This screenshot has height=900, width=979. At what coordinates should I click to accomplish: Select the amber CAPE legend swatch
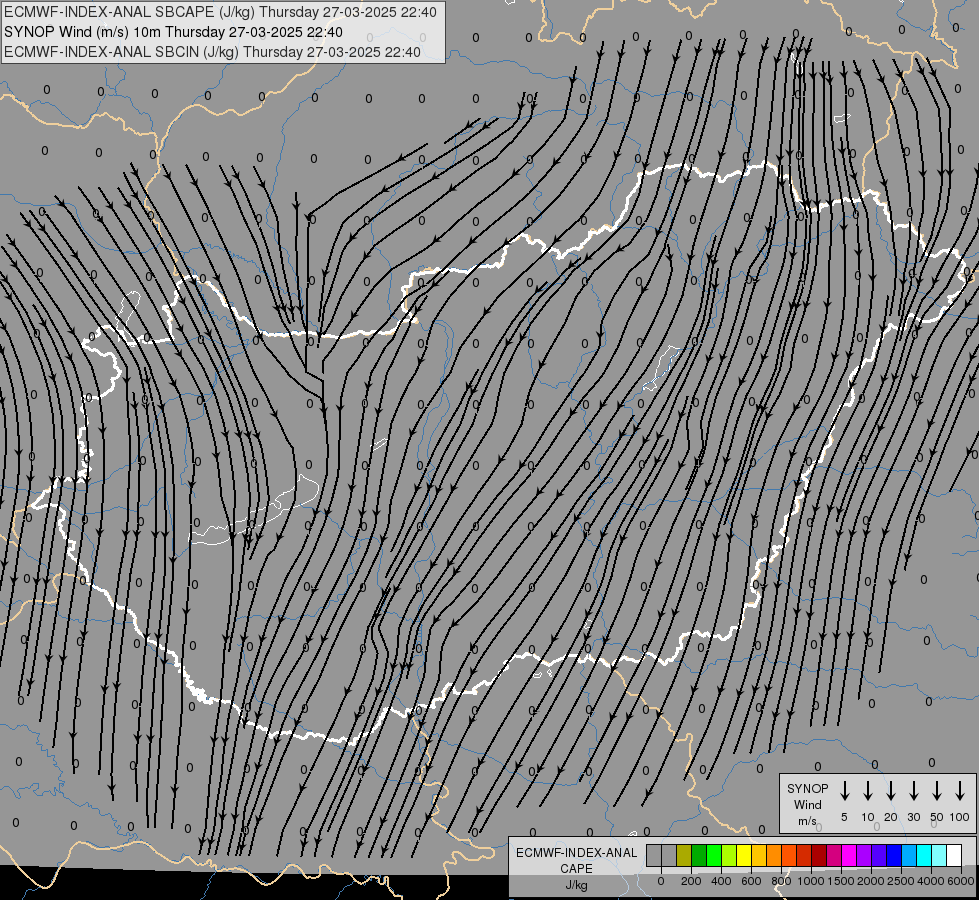759,855
